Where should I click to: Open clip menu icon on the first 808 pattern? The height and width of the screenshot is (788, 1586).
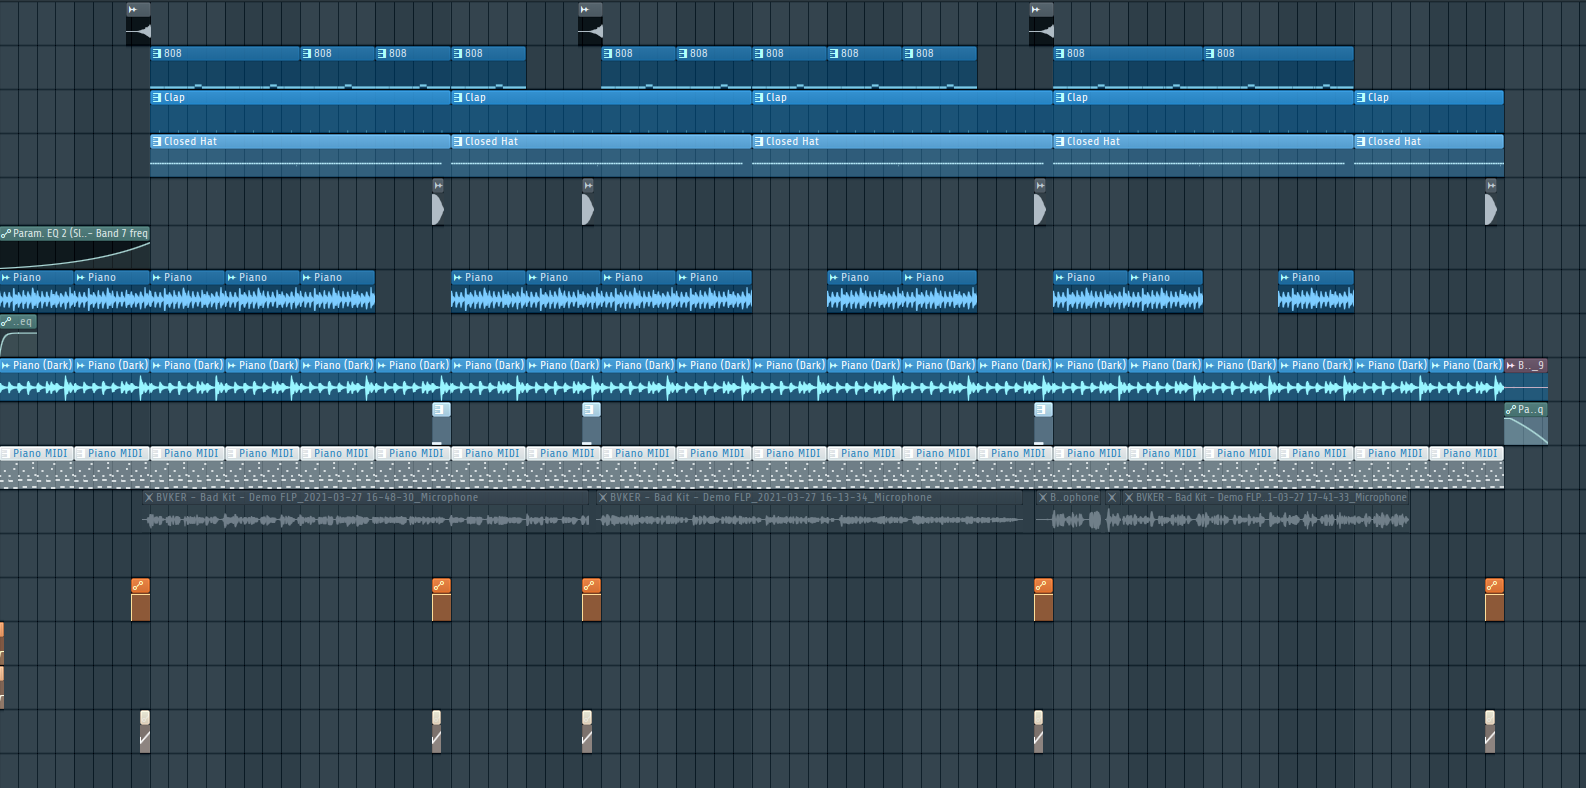(157, 54)
